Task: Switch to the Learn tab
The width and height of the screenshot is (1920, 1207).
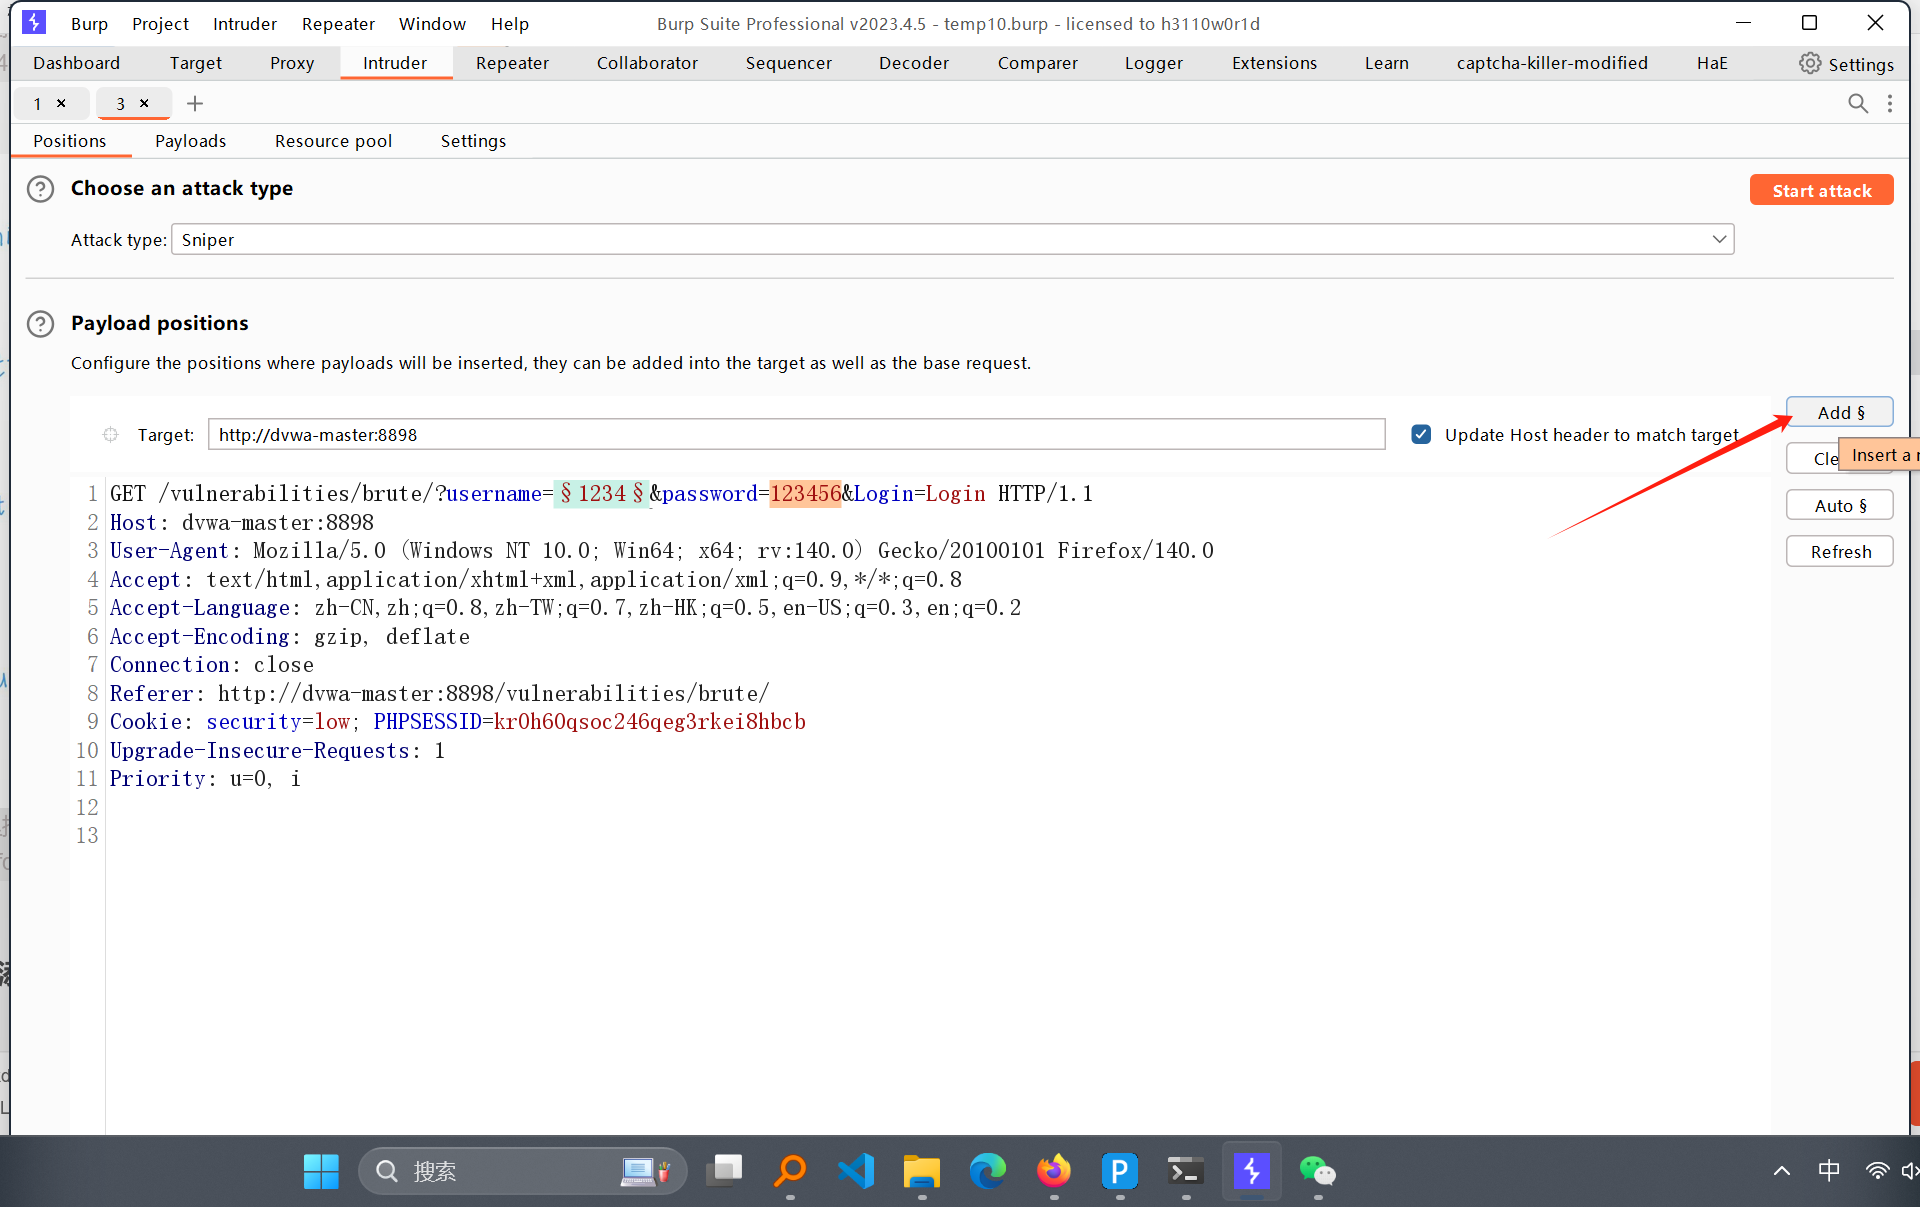Action: click(1386, 63)
